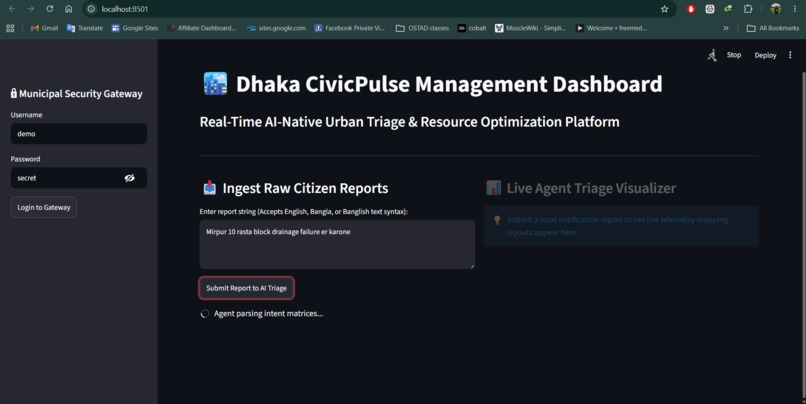
Task: Go back in browser history
Action: [12, 9]
